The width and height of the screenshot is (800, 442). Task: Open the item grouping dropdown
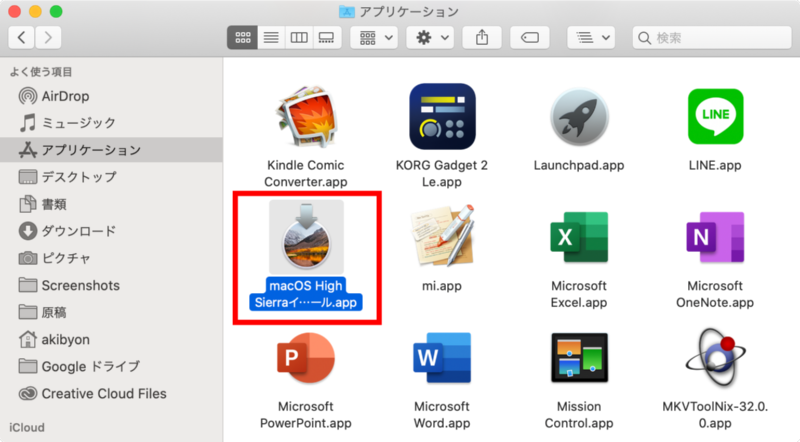377,38
